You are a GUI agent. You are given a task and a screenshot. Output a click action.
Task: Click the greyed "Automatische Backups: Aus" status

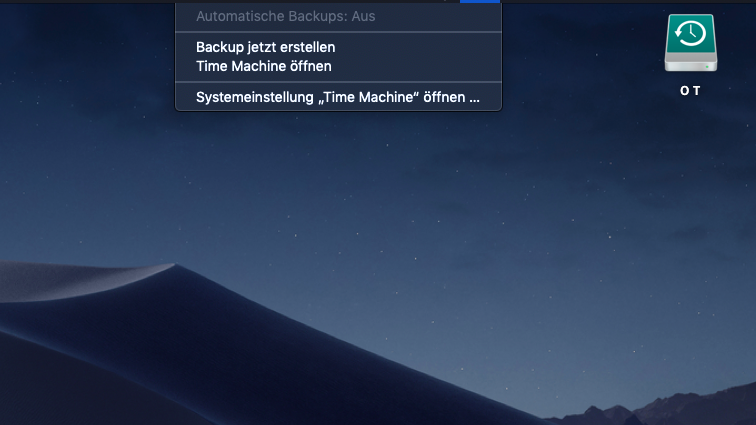tap(285, 17)
